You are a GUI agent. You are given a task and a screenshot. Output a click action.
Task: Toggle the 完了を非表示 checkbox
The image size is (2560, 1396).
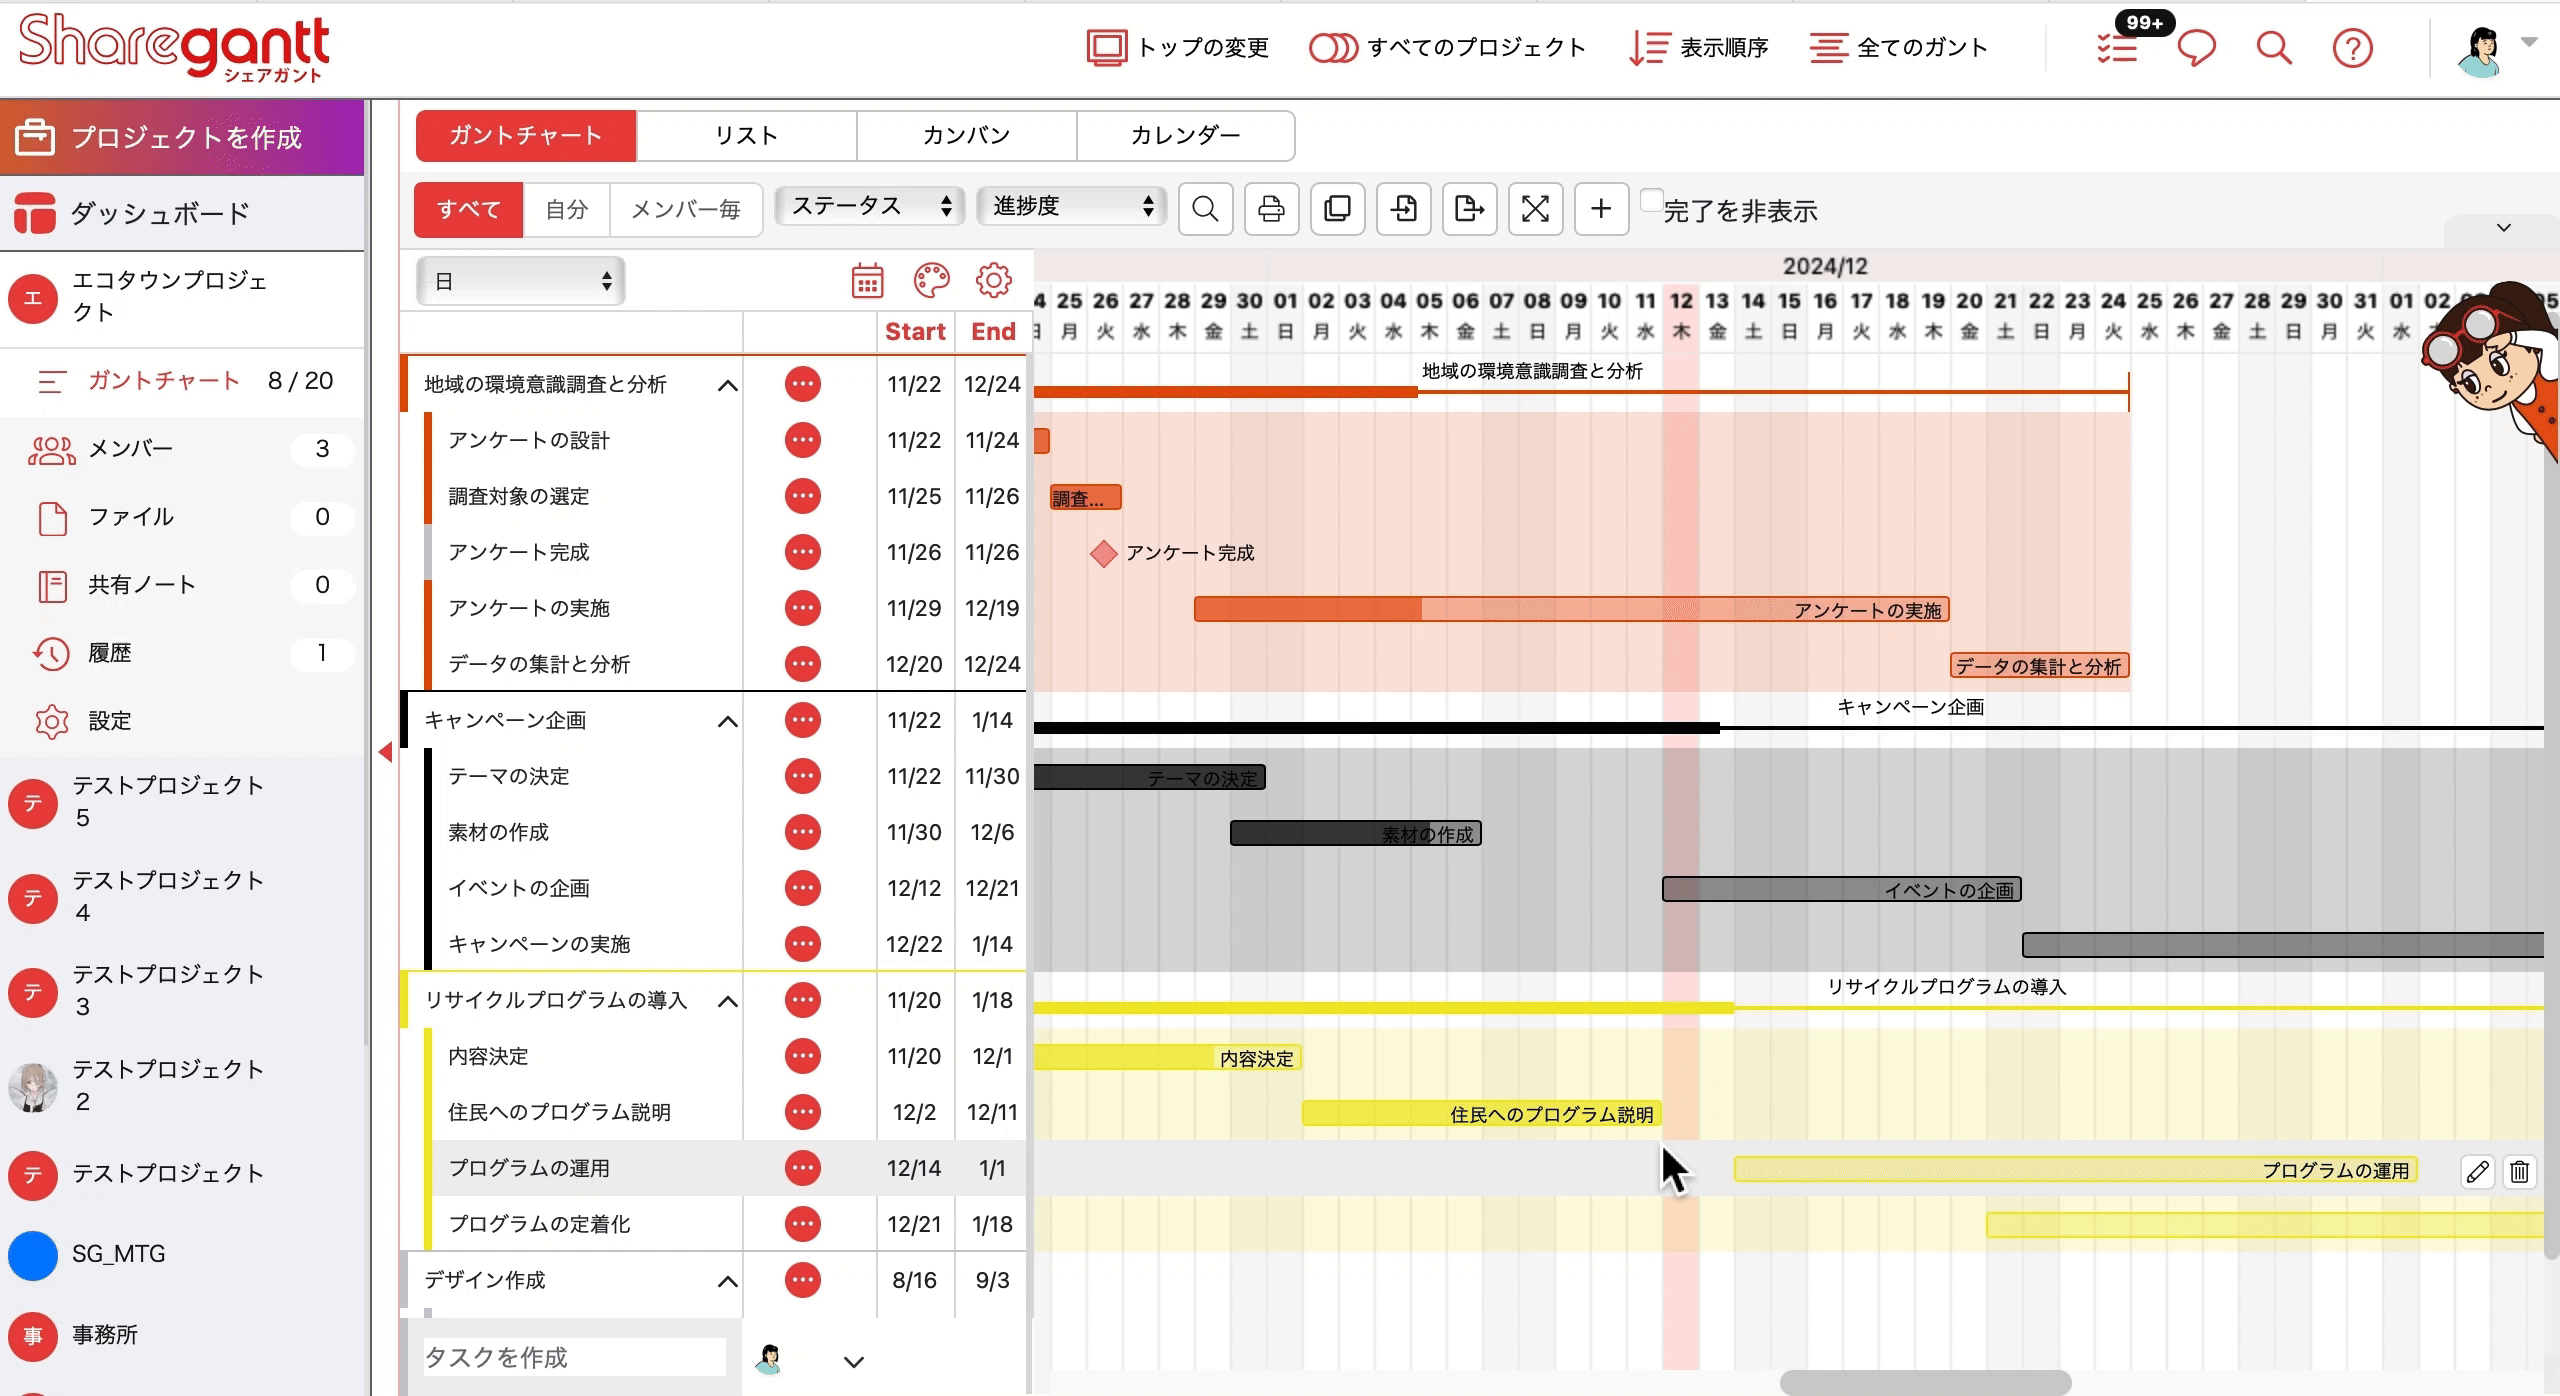pyautogui.click(x=1652, y=200)
